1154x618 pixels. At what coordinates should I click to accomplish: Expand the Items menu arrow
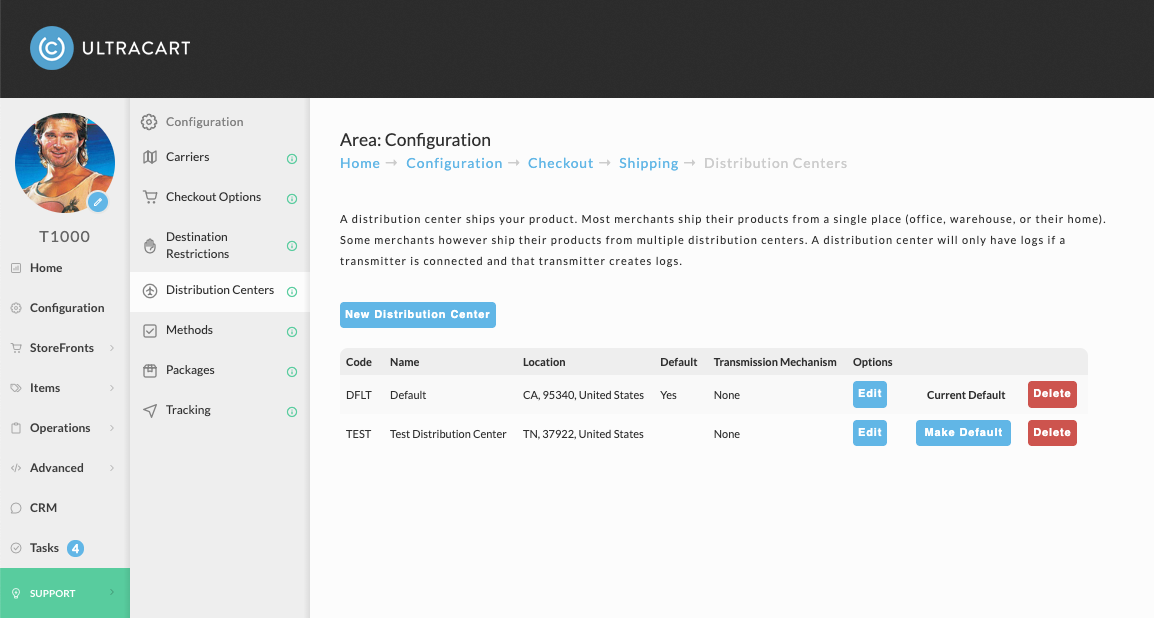pyautogui.click(x=112, y=388)
